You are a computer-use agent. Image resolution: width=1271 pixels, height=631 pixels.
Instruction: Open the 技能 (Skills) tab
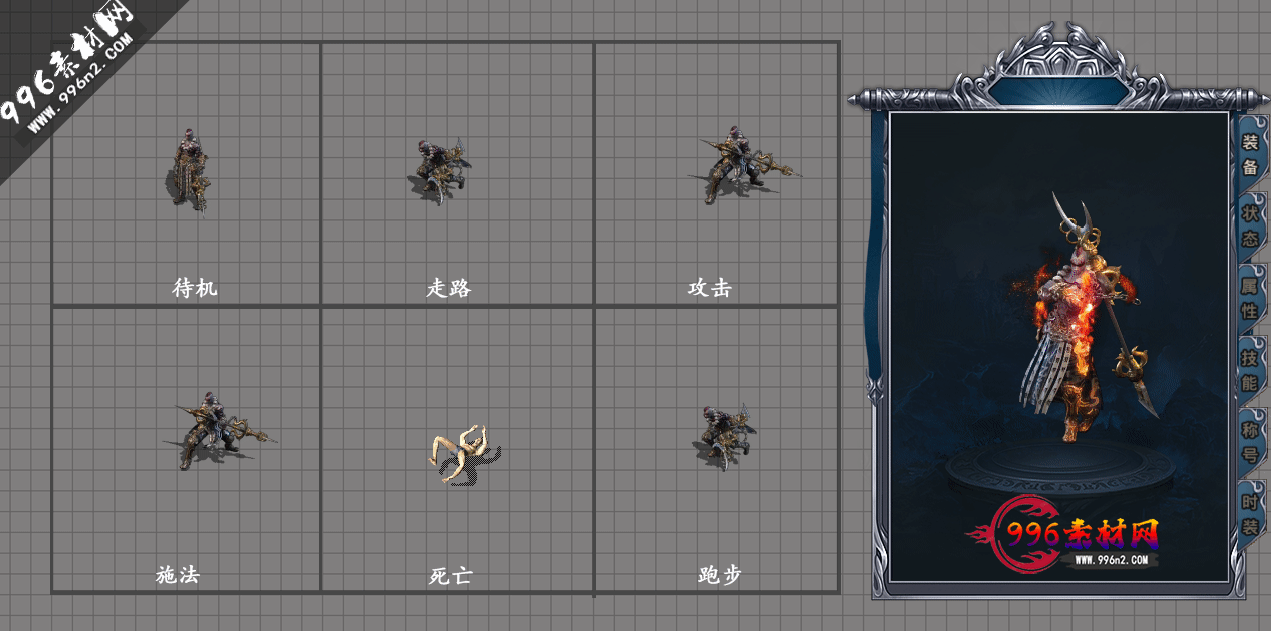pos(1250,371)
